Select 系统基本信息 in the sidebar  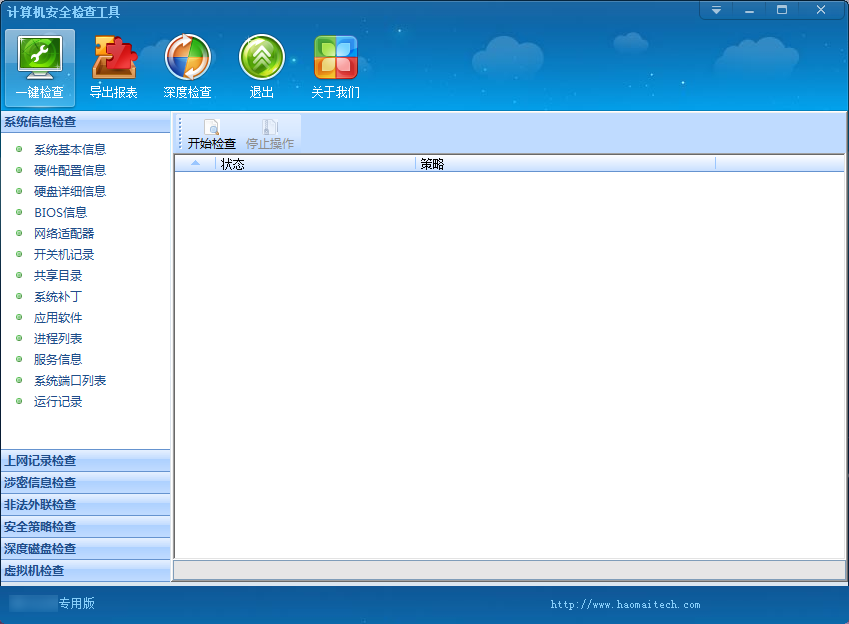tap(70, 150)
